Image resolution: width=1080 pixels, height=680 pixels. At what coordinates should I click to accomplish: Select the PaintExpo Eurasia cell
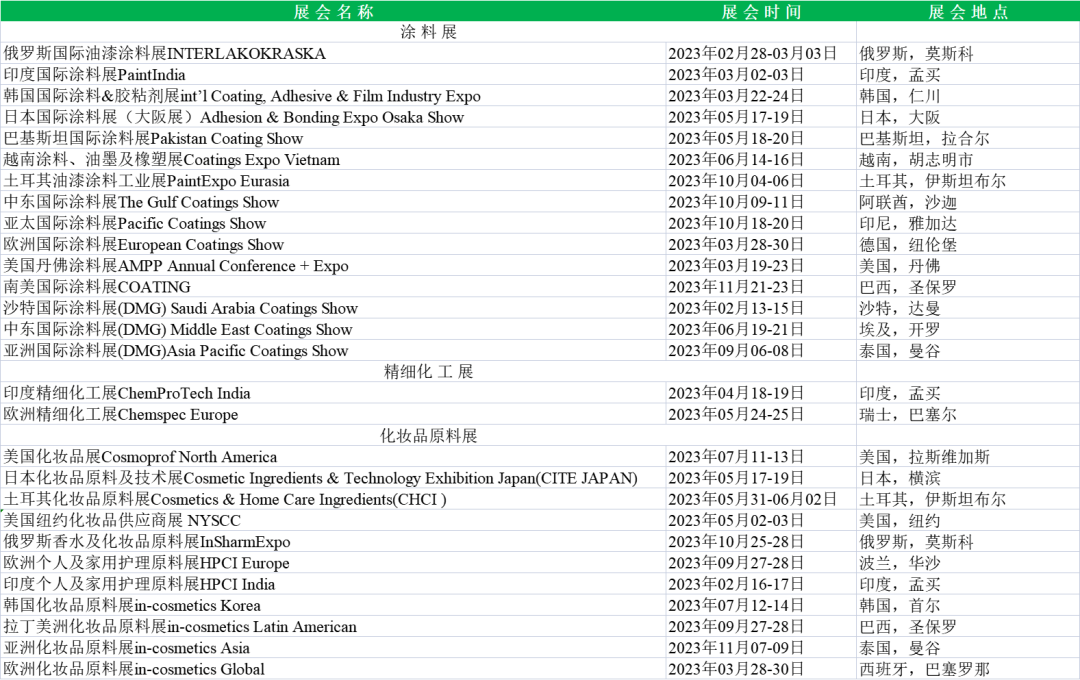(333, 181)
